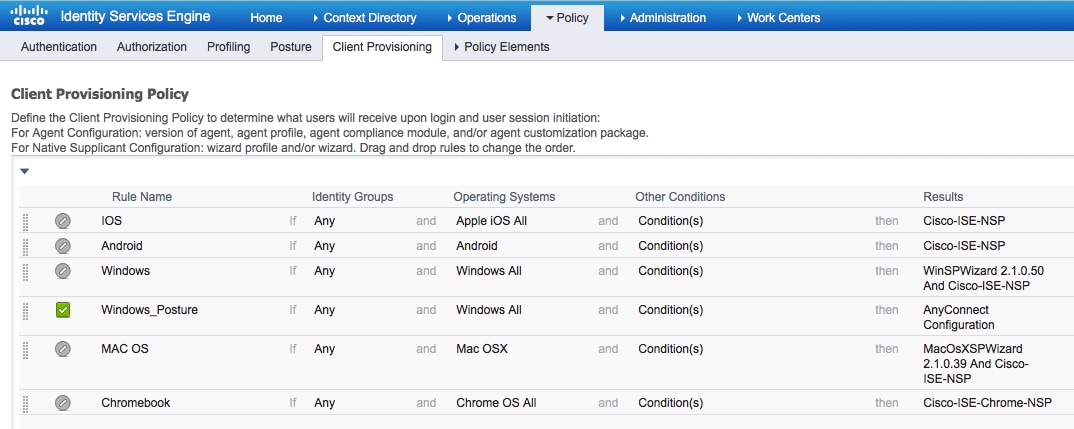Grab the drag handle of Windows rule

coord(26,271)
